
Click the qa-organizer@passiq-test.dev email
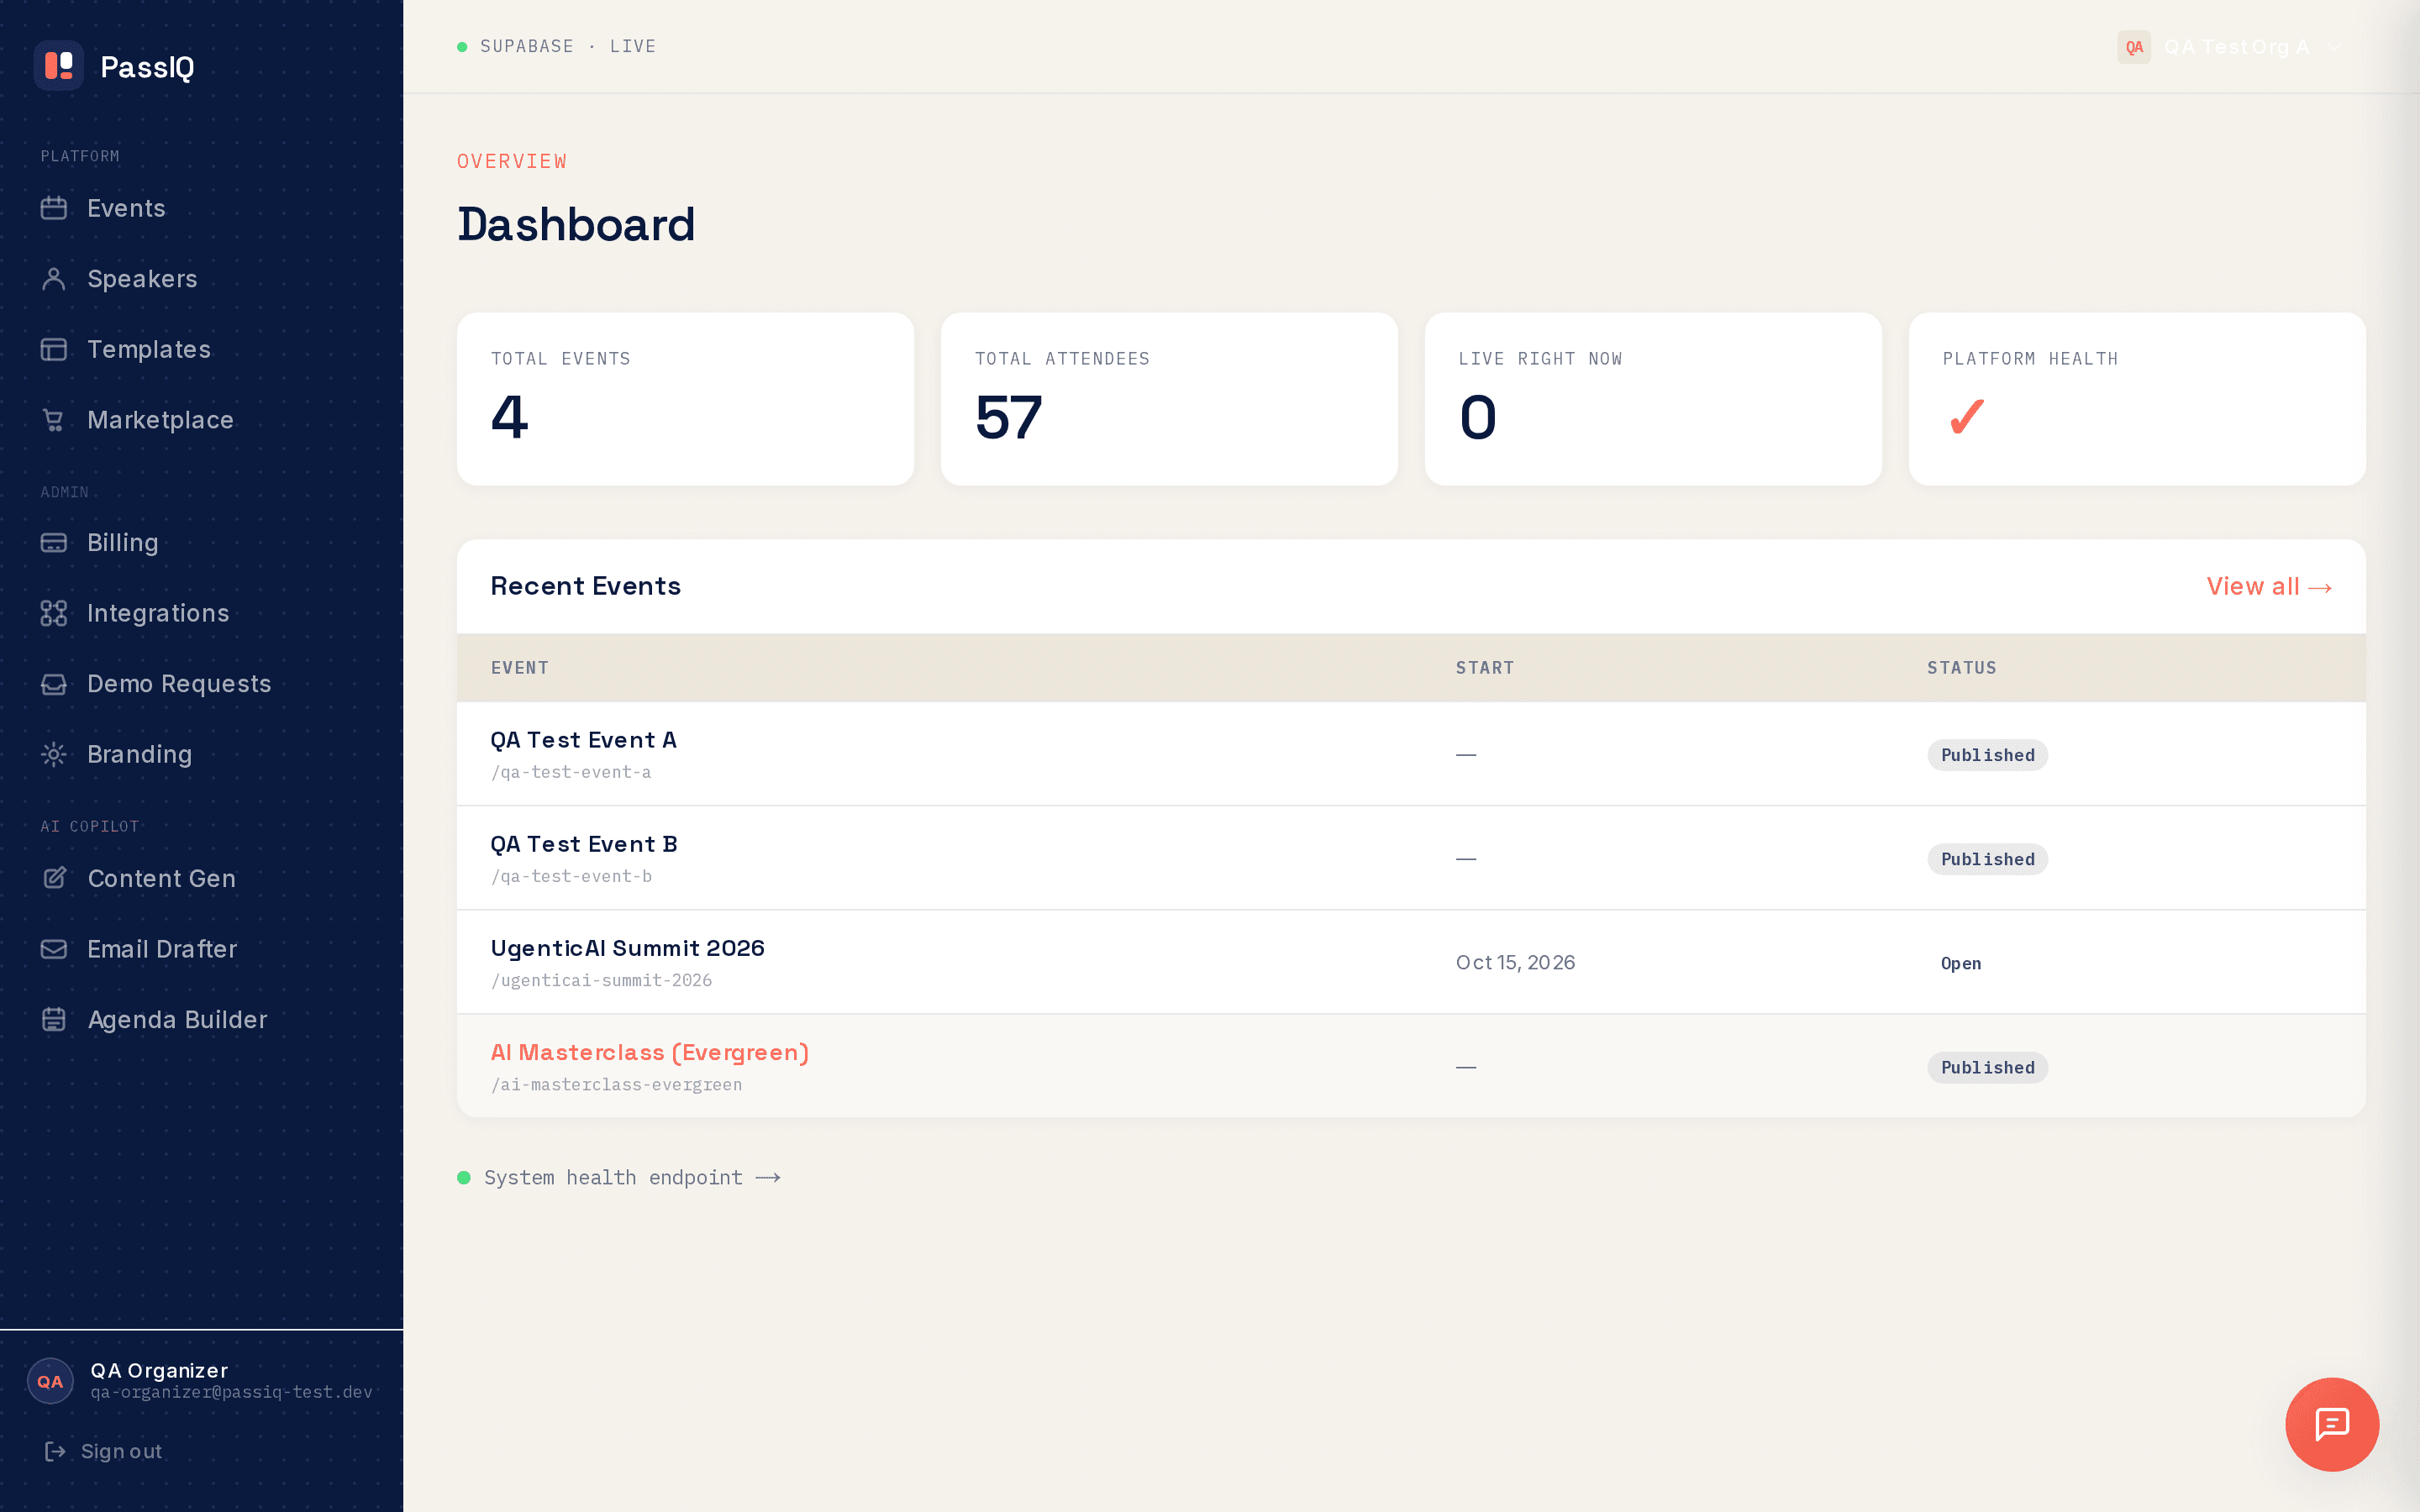231,1392
